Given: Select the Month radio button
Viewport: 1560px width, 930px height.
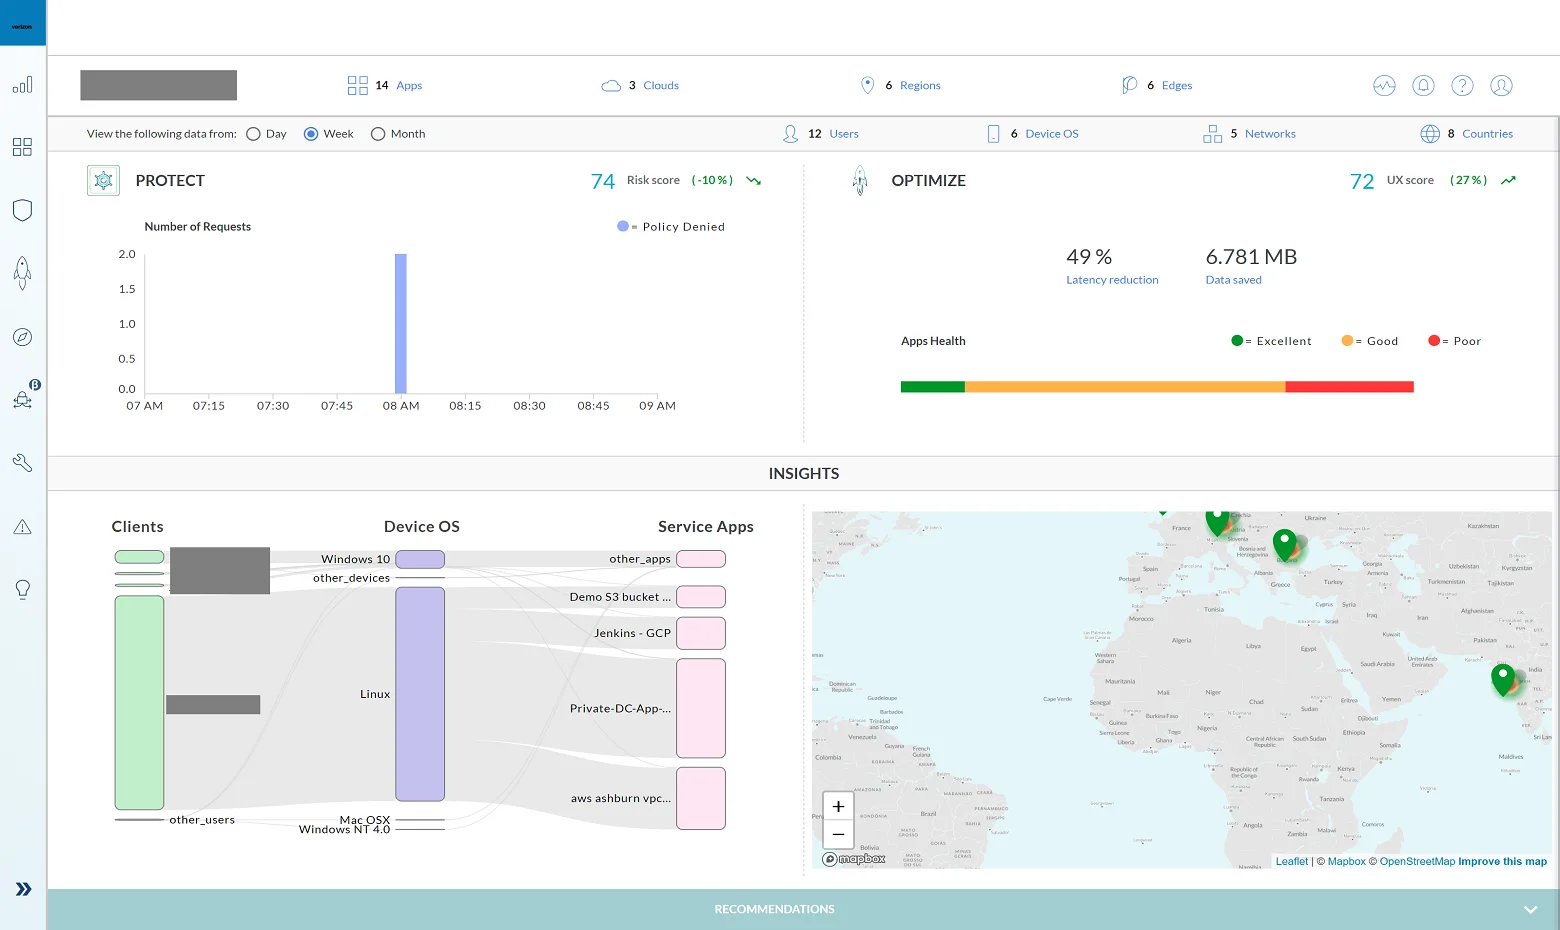Looking at the screenshot, I should (x=378, y=134).
